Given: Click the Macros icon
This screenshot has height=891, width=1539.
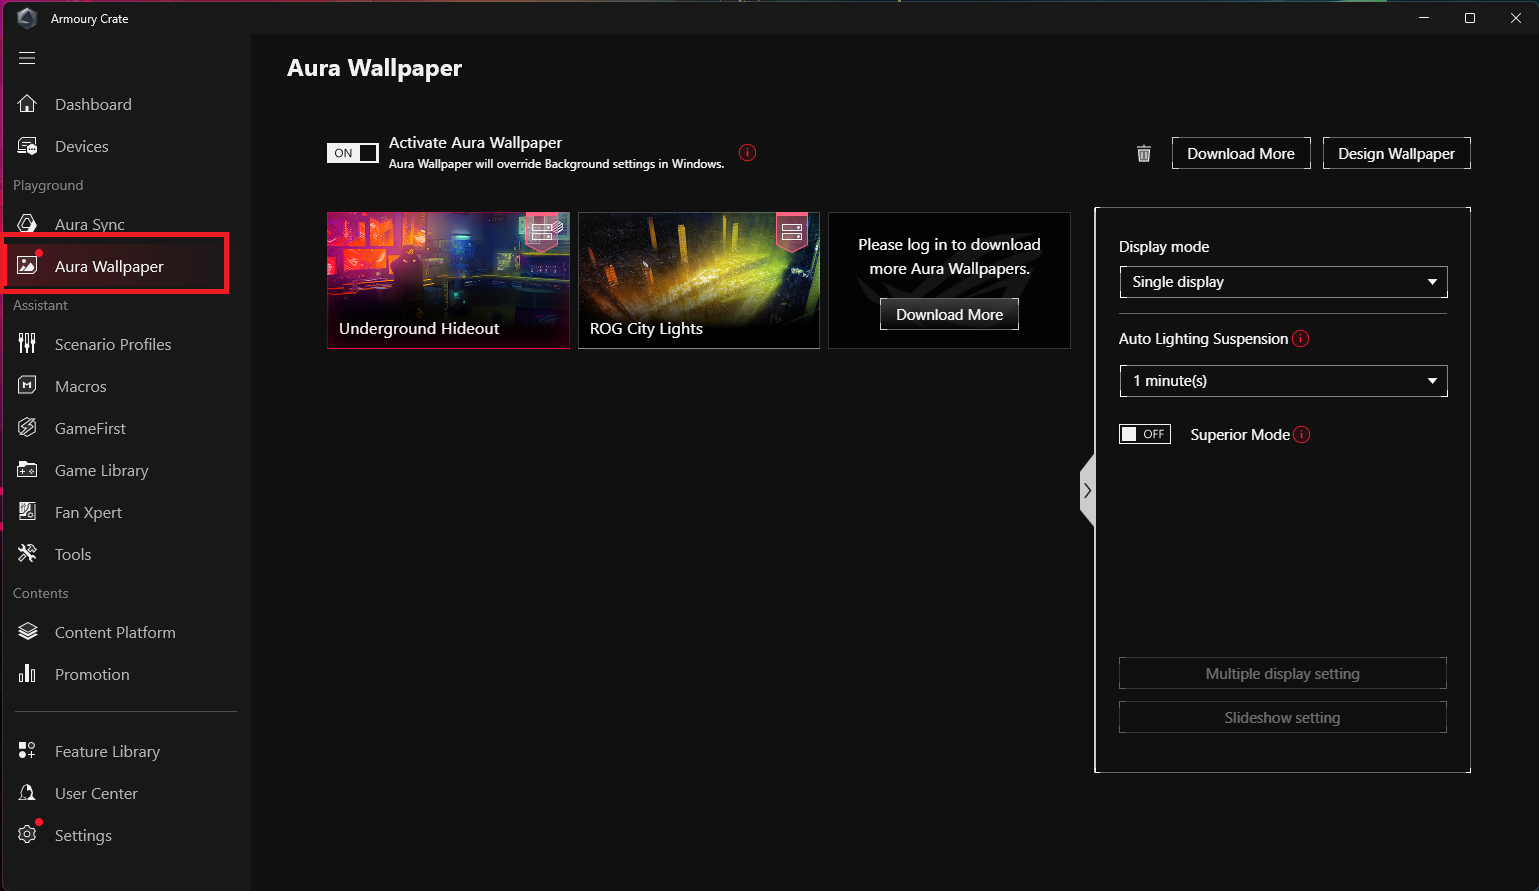Looking at the screenshot, I should point(27,386).
